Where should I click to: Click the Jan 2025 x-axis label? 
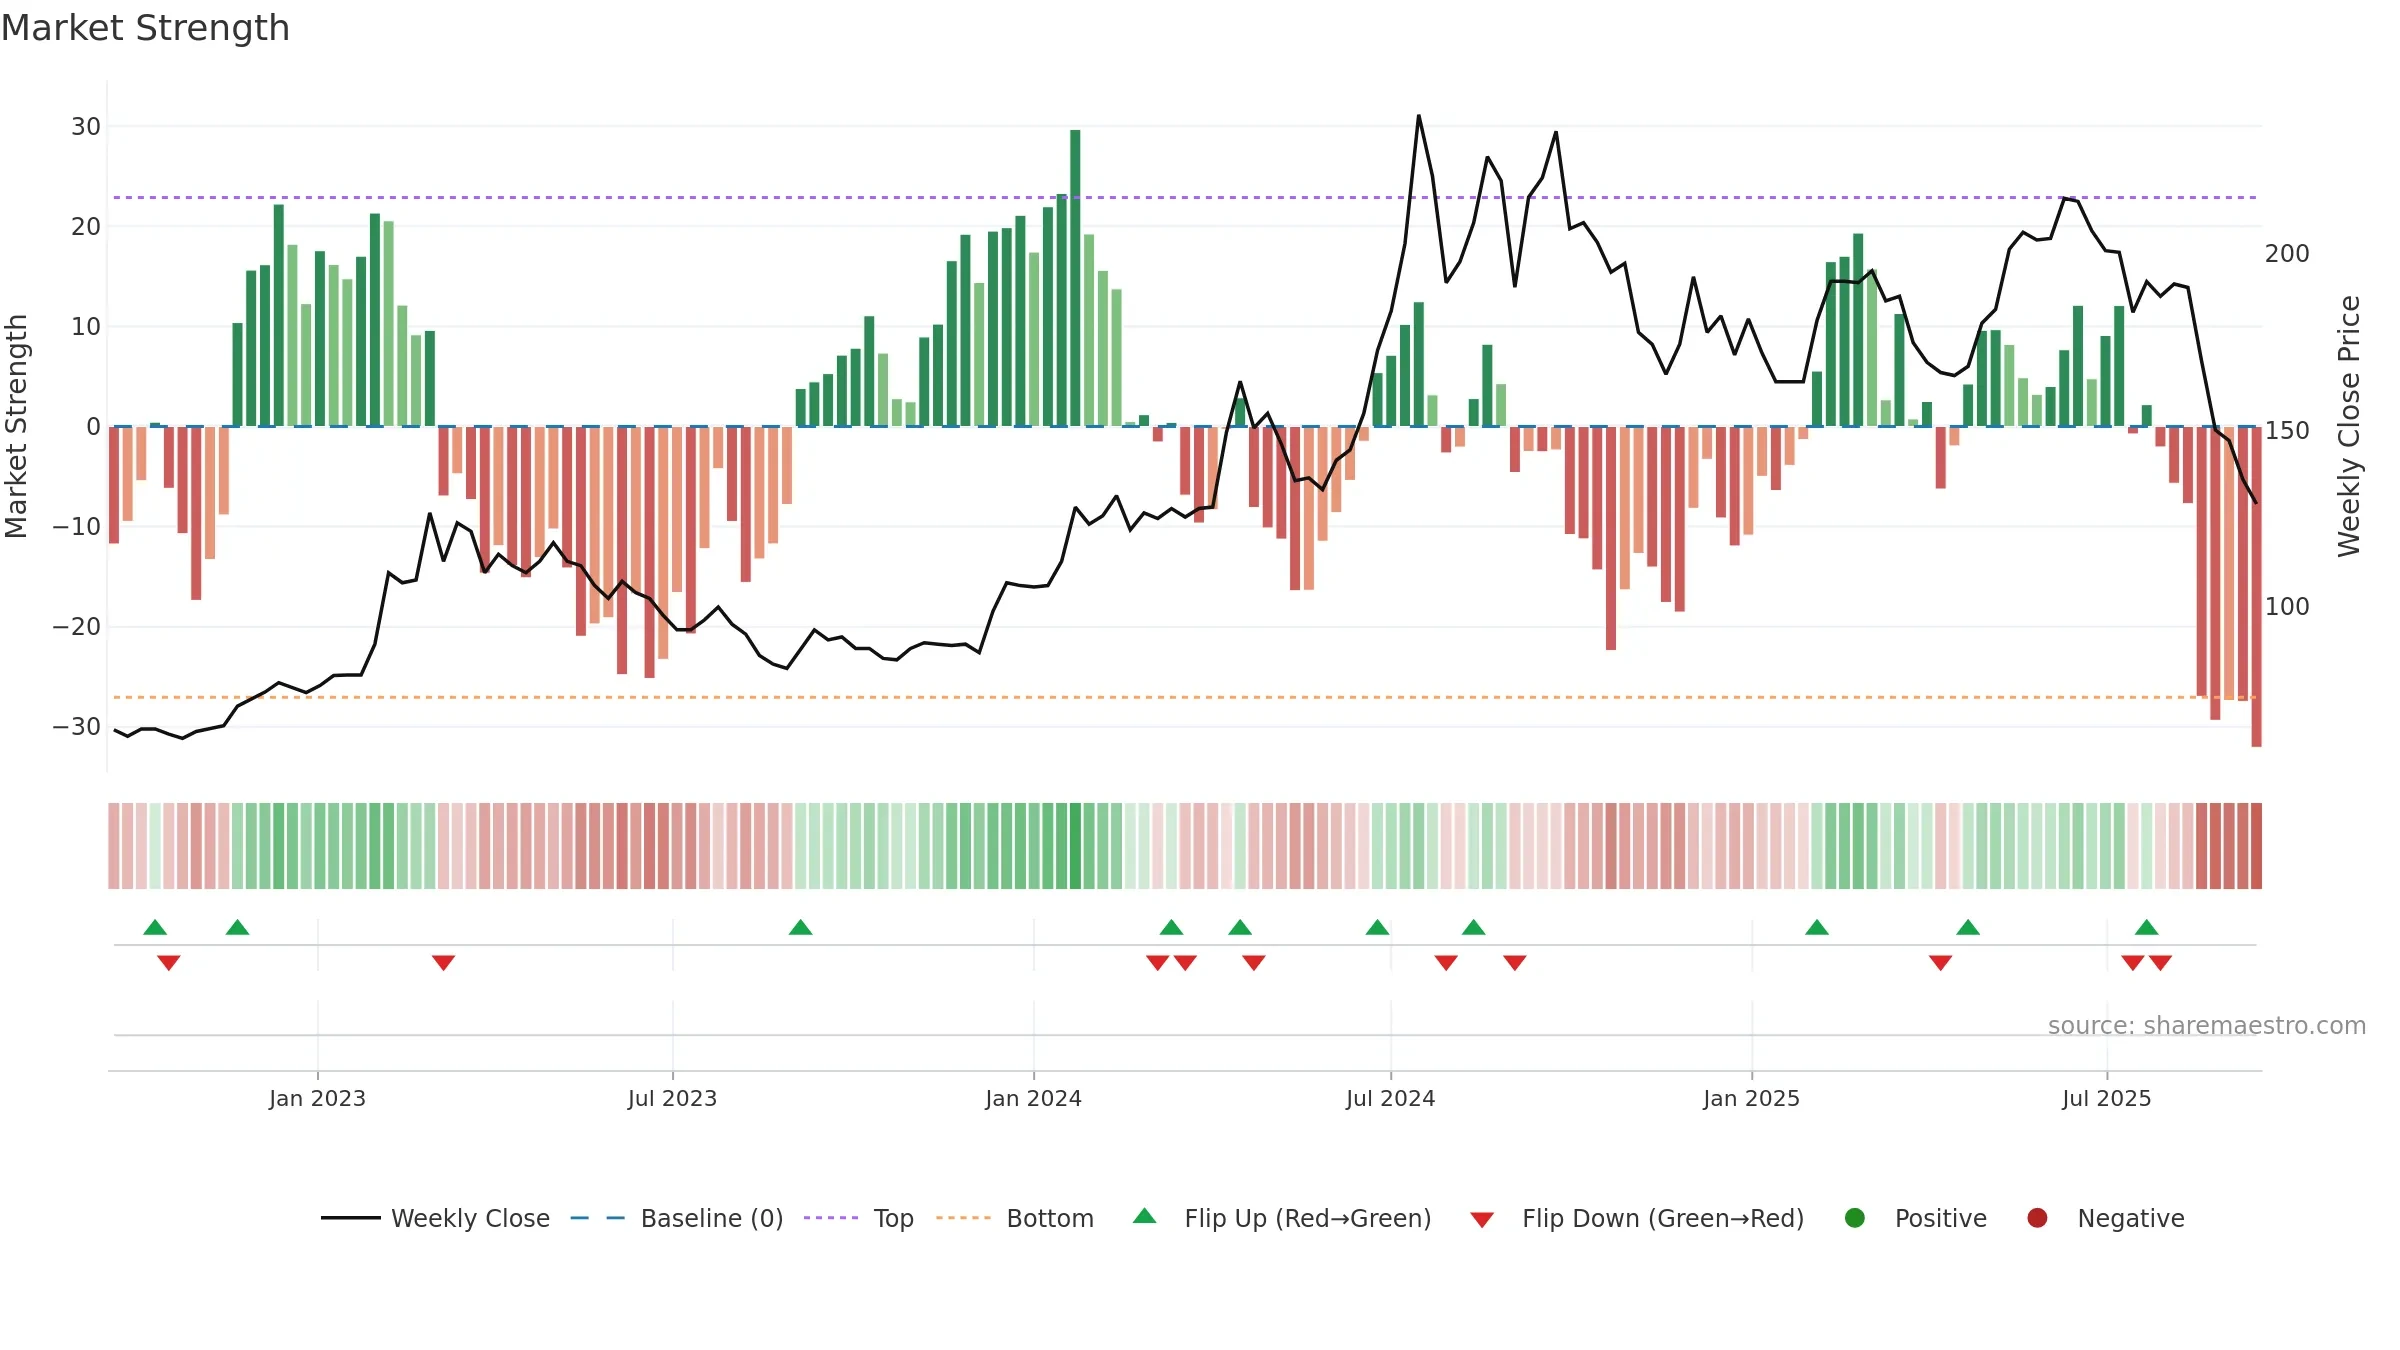pos(1751,1099)
